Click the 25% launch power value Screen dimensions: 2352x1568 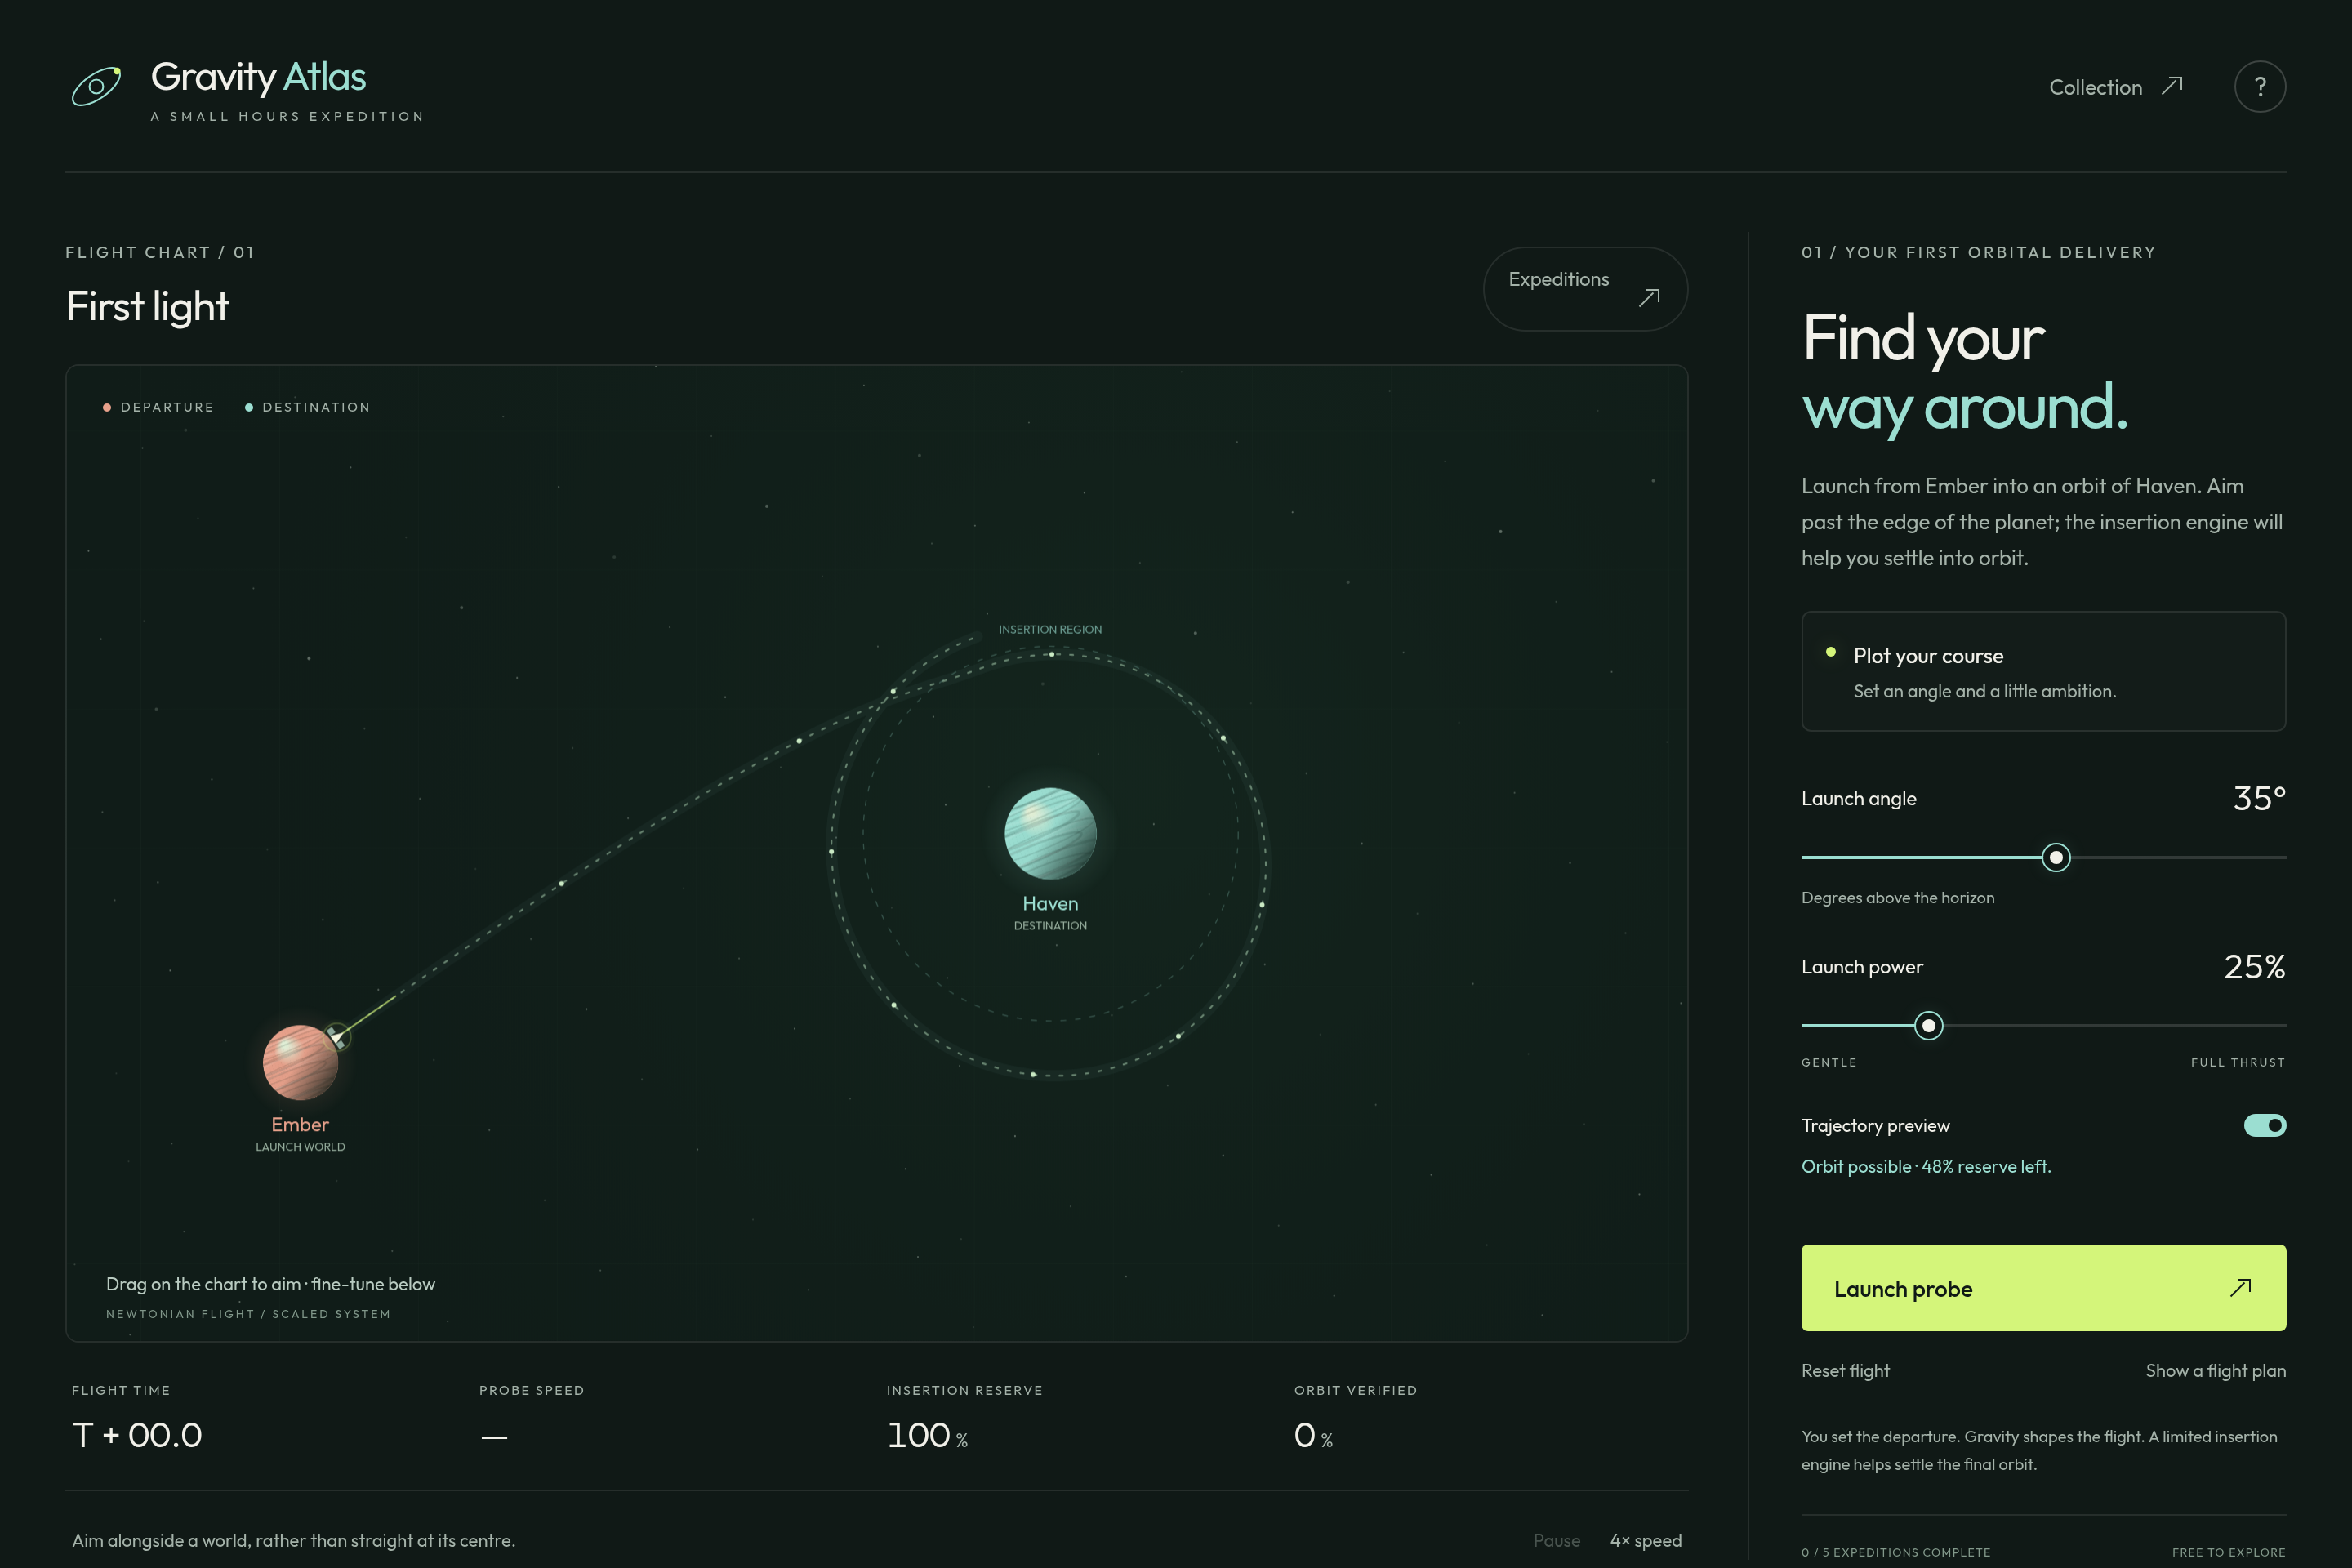(x=2254, y=966)
